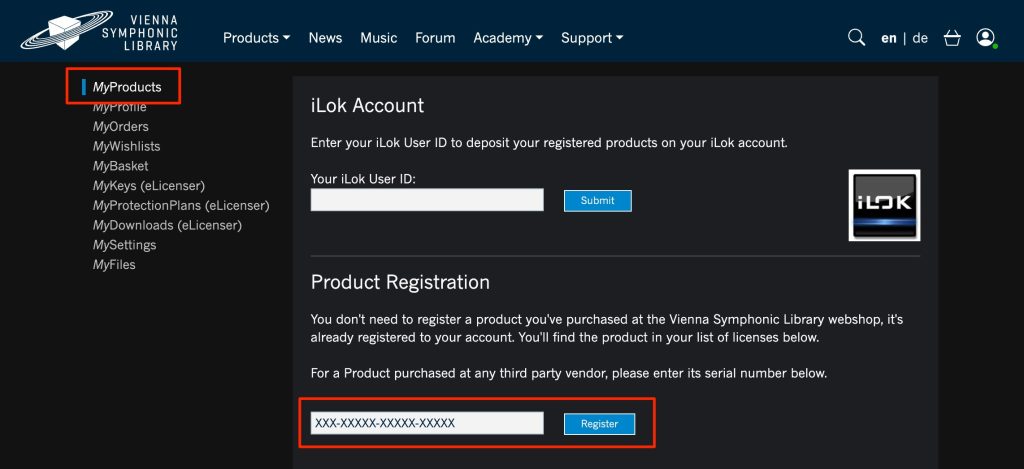Open MyOrders in the sidebar
Viewport: 1024px width, 469px height.
[121, 127]
